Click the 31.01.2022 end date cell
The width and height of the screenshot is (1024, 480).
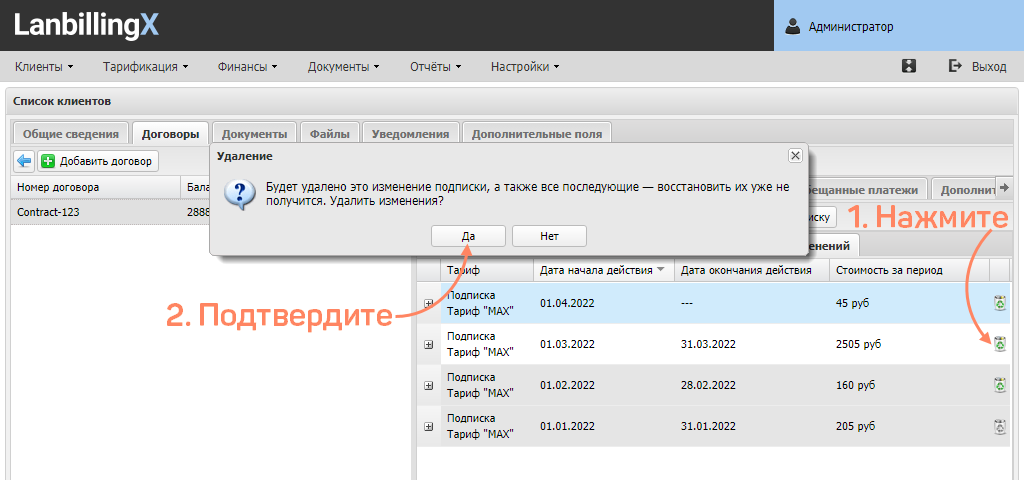pos(708,426)
